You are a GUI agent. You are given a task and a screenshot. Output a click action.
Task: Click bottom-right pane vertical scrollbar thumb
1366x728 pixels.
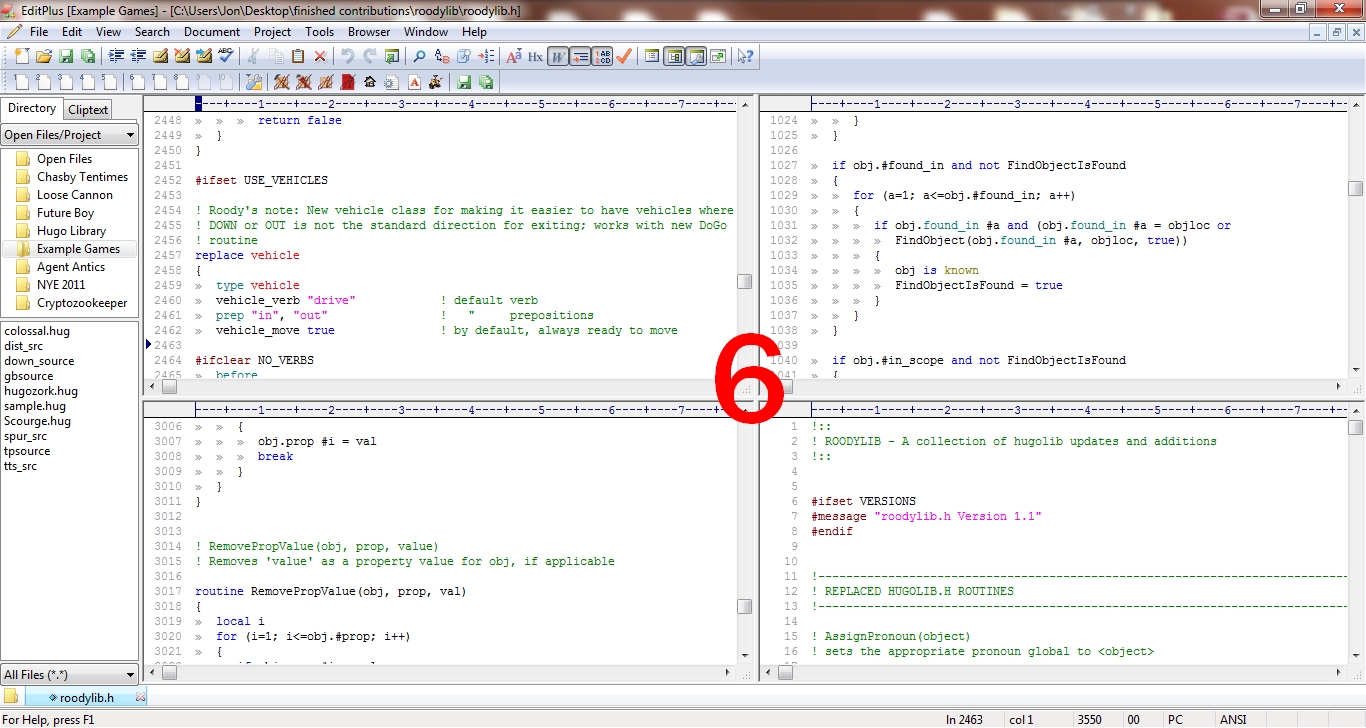pyautogui.click(x=1355, y=427)
